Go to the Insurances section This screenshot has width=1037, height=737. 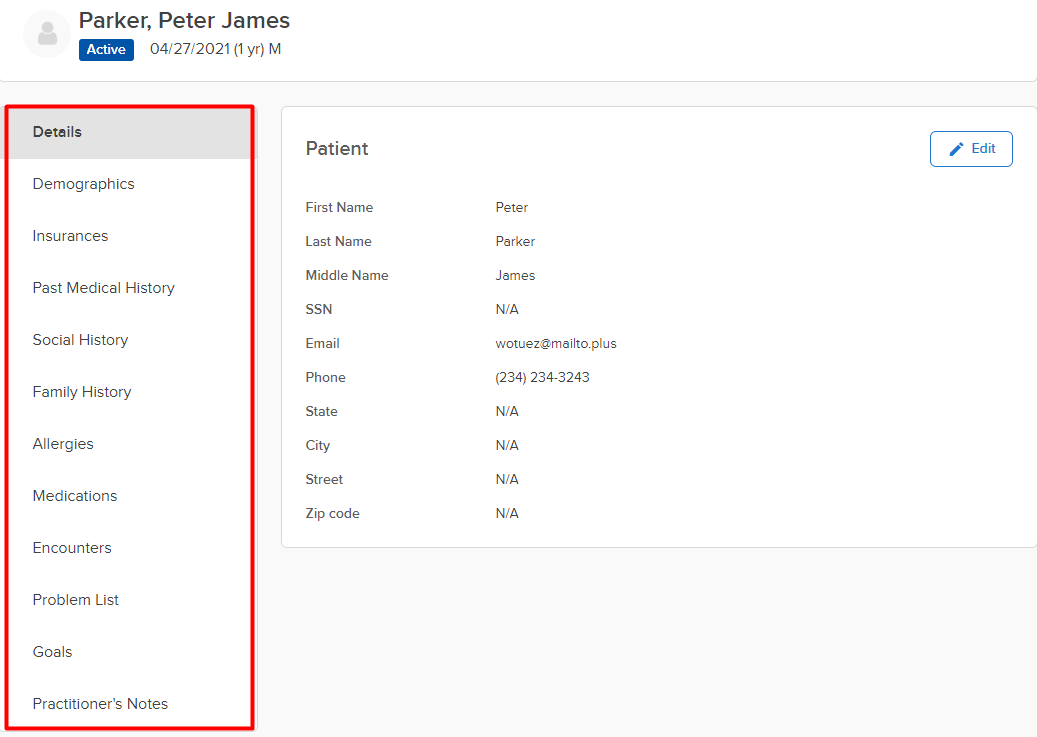tap(70, 236)
